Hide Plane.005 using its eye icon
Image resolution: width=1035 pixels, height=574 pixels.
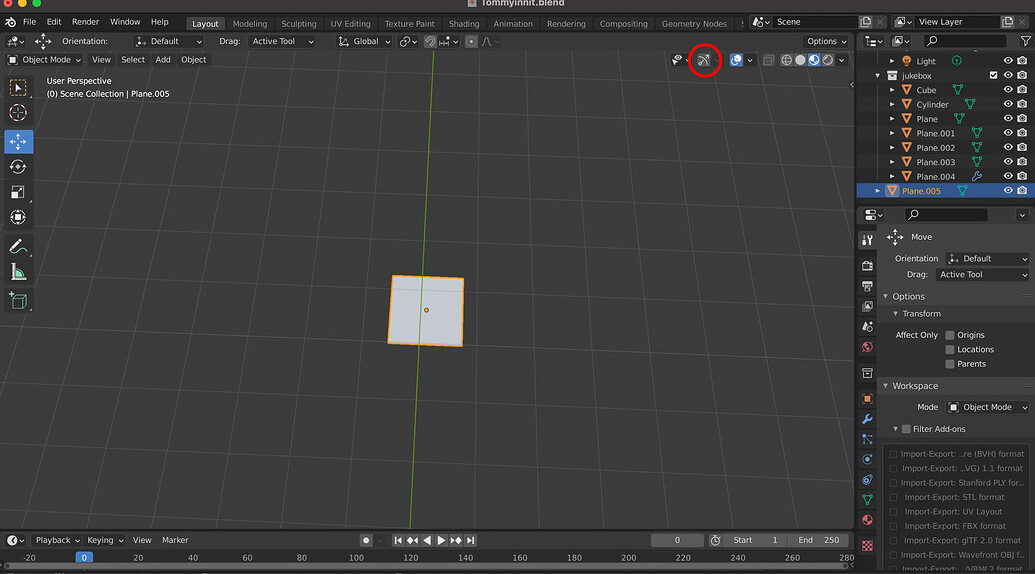click(1008, 191)
